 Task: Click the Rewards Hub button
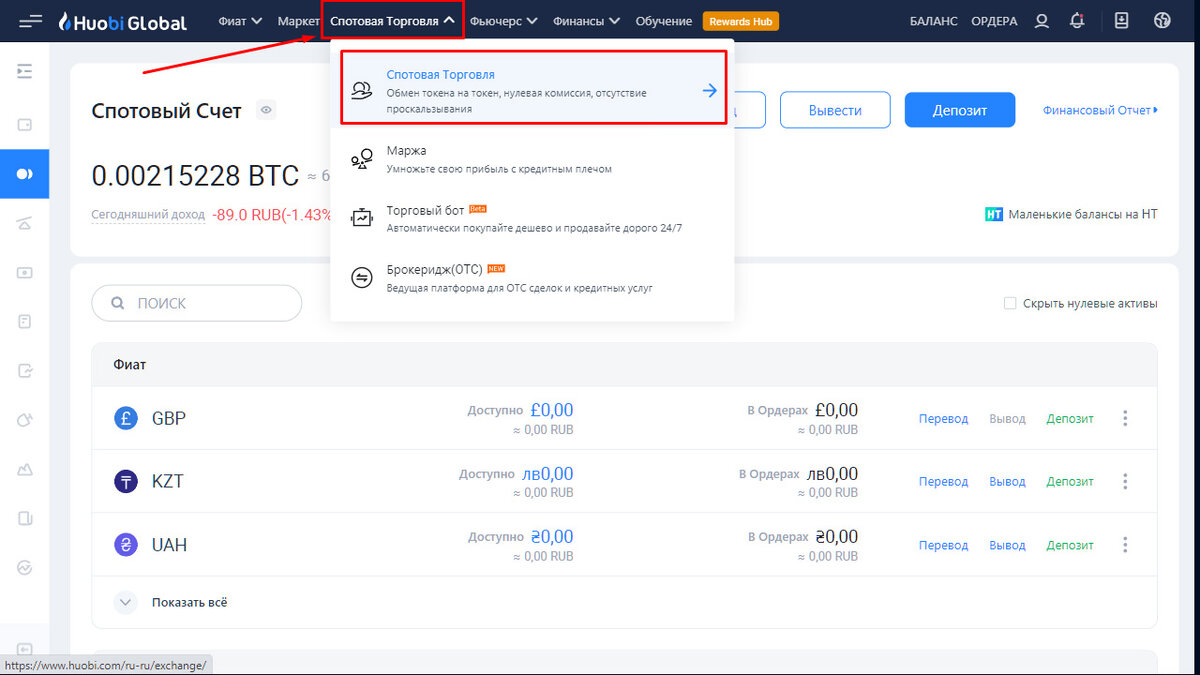click(x=740, y=21)
